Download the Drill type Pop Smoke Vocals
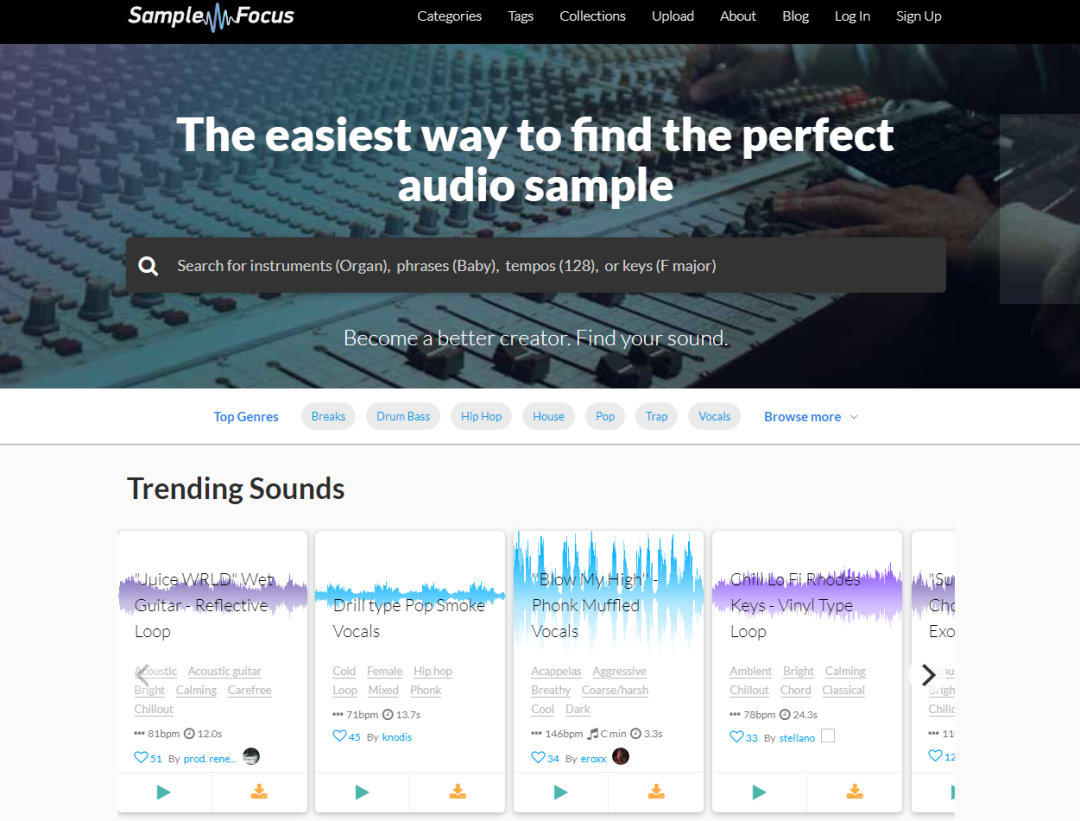This screenshot has width=1080, height=821. point(457,792)
